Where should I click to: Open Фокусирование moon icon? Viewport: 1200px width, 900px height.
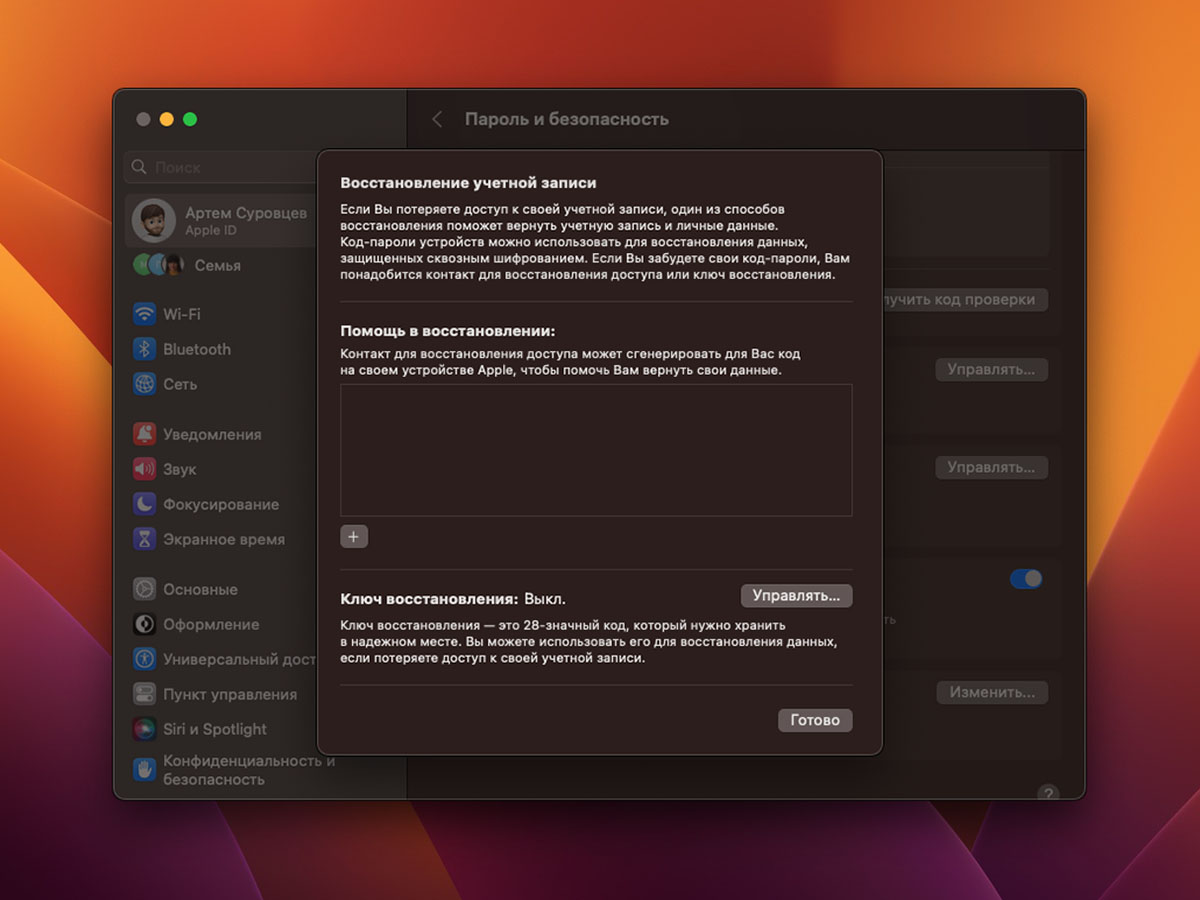pyautogui.click(x=145, y=504)
